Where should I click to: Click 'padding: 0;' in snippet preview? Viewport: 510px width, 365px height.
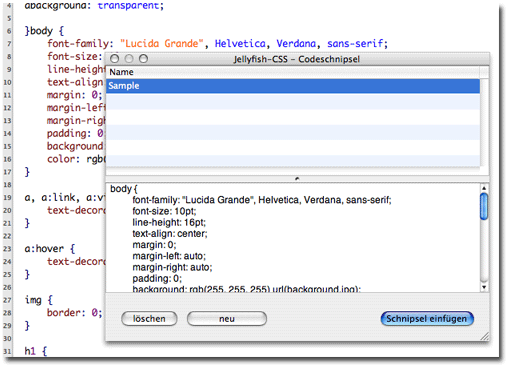pos(157,278)
